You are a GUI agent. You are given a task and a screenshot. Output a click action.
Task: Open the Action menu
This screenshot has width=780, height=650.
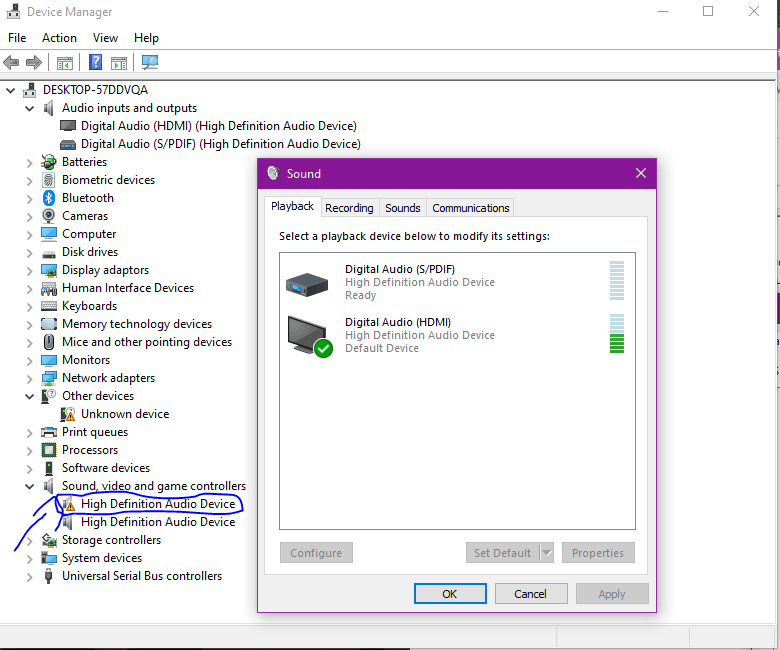pyautogui.click(x=59, y=38)
